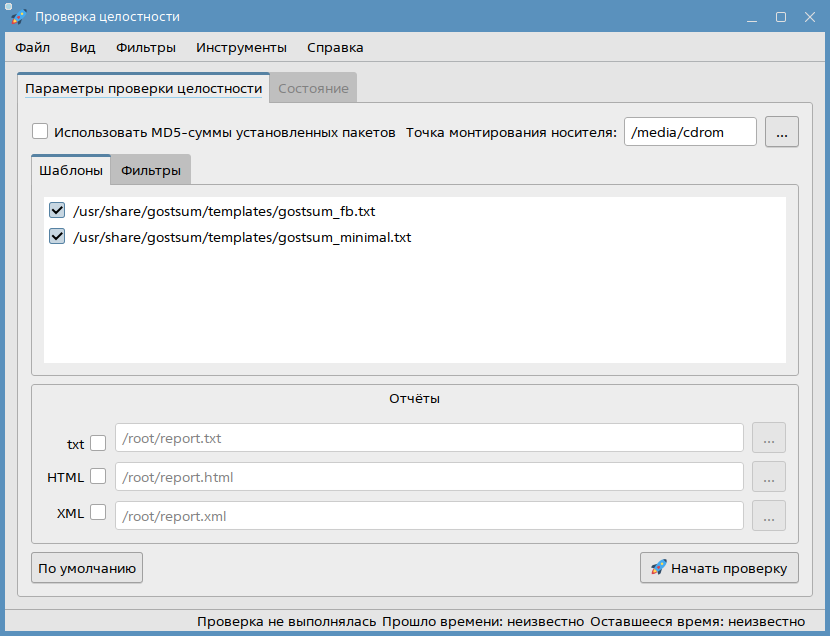830x636 pixels.
Task: Browse for the mount point folder
Action: [x=782, y=132]
